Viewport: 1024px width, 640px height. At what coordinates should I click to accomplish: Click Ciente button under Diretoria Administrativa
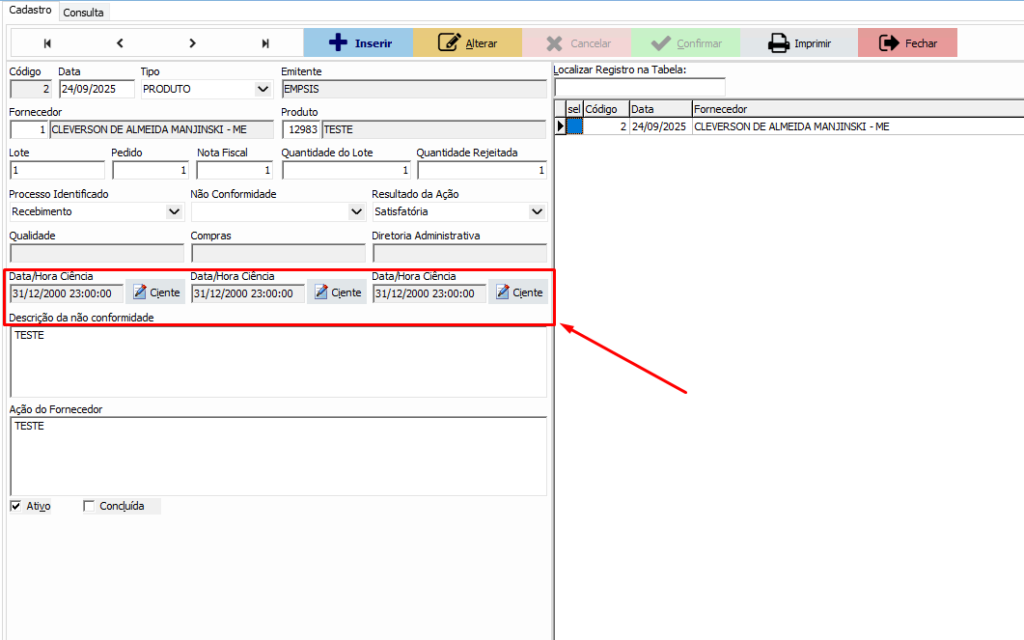(x=518, y=292)
